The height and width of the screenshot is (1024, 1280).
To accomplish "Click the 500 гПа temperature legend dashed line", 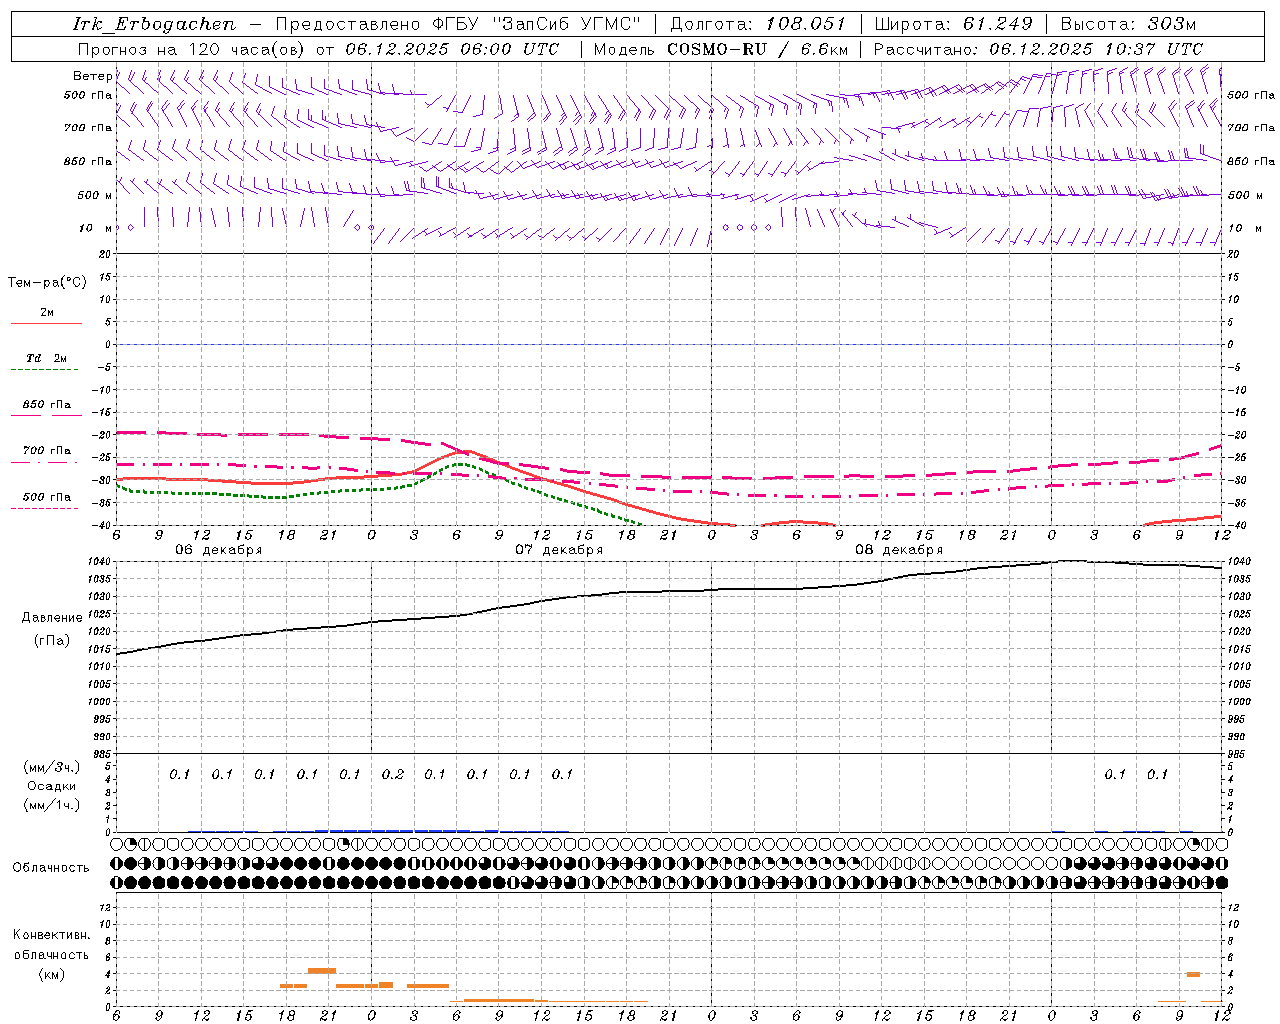I will [46, 508].
